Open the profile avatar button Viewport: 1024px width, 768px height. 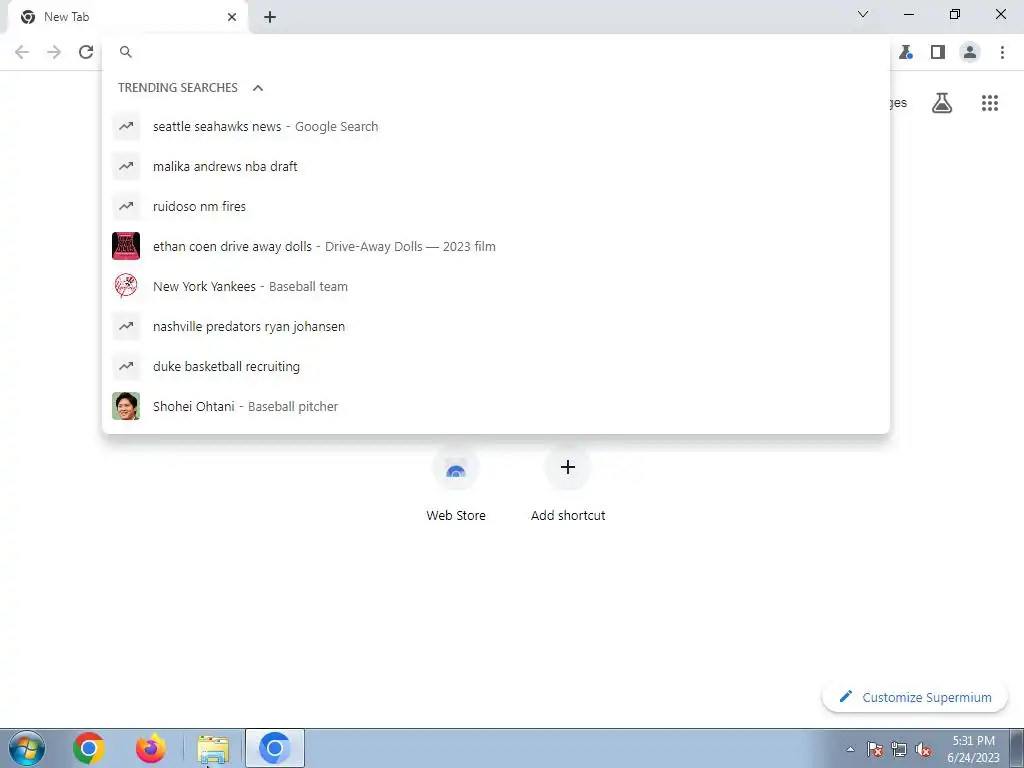point(970,52)
